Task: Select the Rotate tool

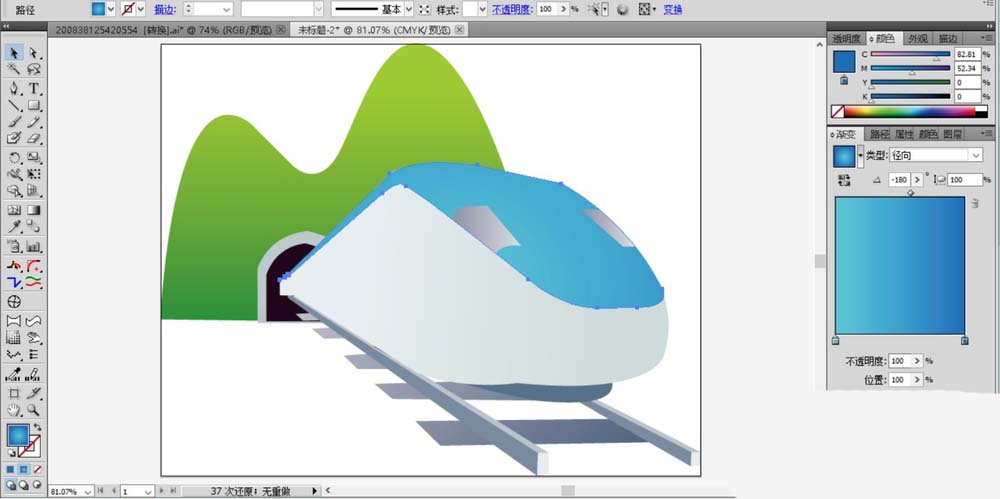Action: pyautogui.click(x=14, y=157)
